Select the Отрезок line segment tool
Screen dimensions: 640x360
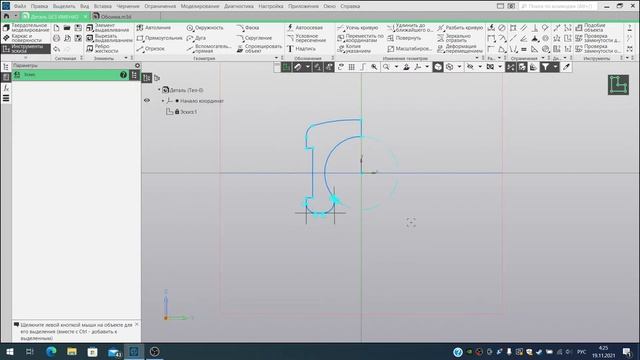[151, 49]
